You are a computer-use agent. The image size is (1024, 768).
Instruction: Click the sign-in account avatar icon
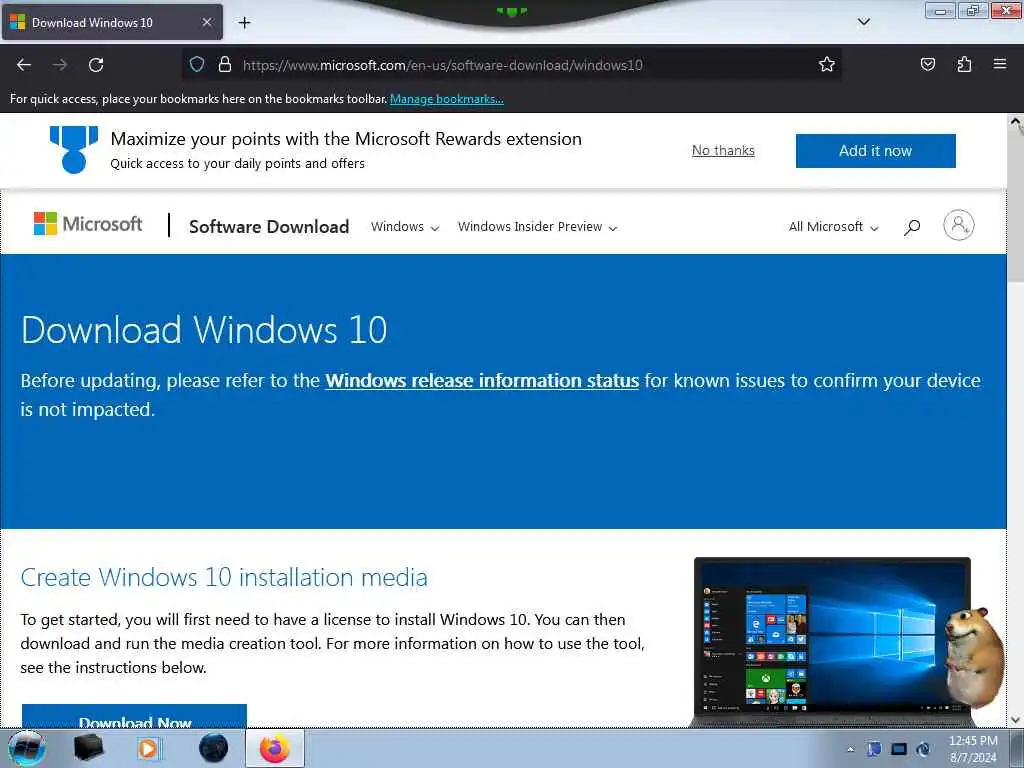point(958,225)
